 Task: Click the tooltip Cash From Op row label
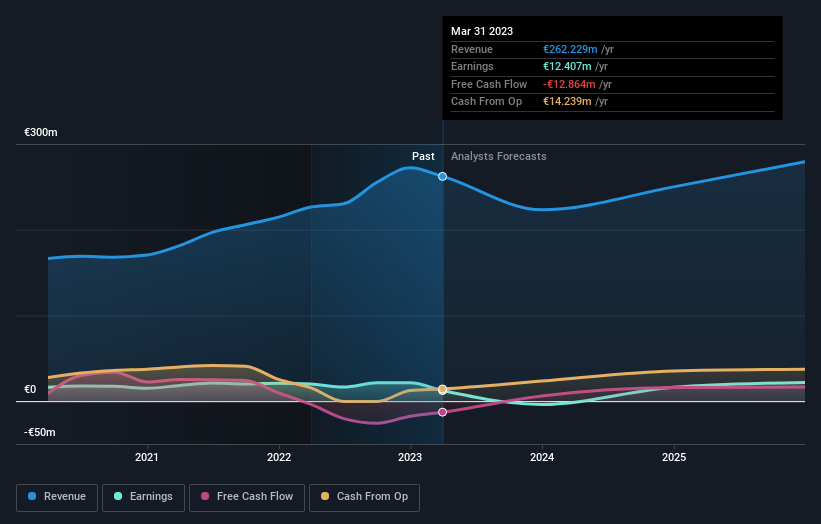pos(486,102)
